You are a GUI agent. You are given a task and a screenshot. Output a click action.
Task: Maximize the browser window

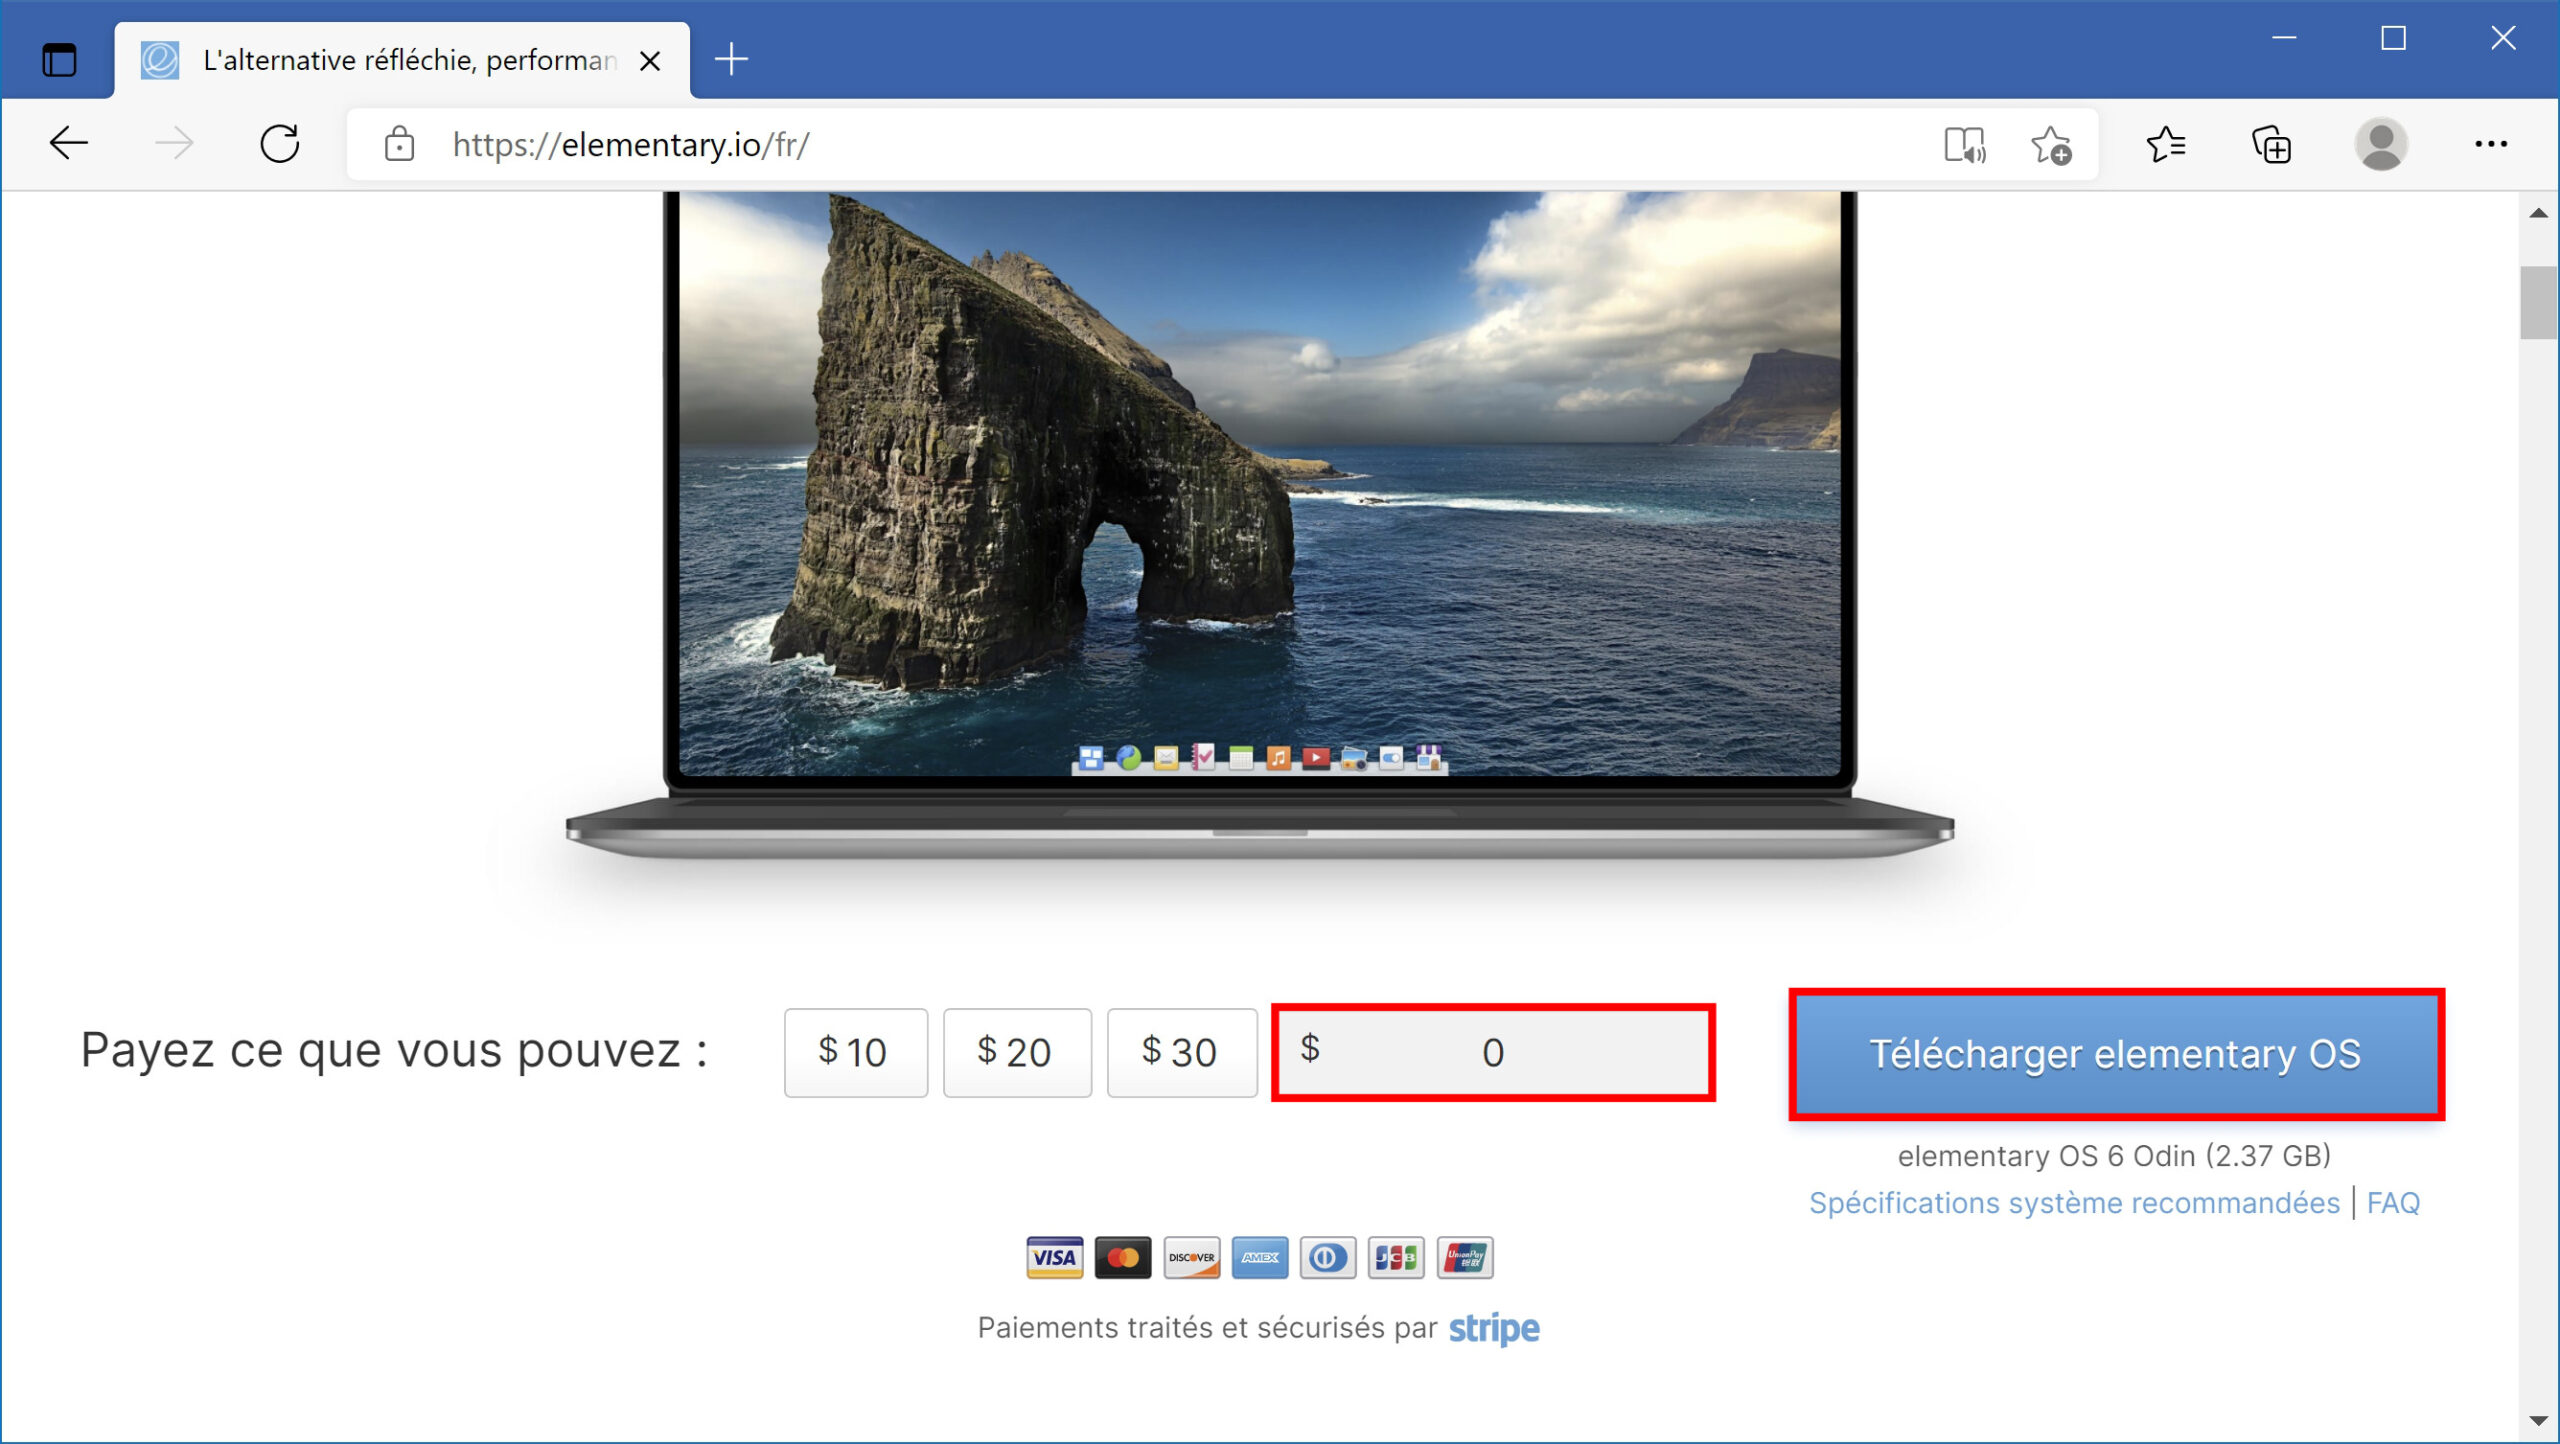[2393, 38]
